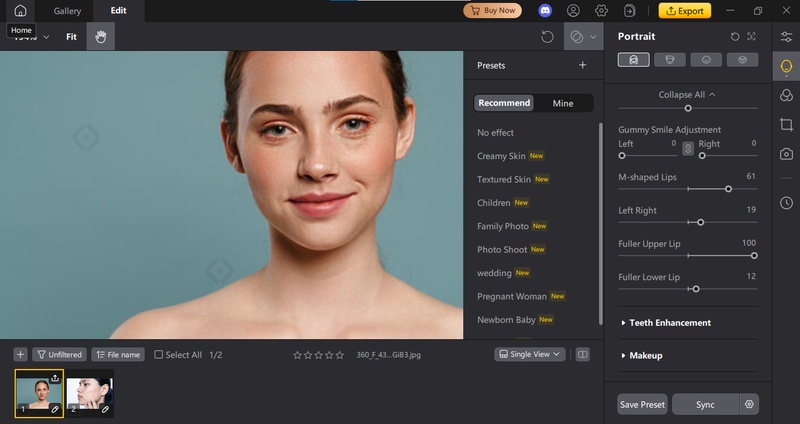Switch to the Gallery tab

(x=67, y=11)
